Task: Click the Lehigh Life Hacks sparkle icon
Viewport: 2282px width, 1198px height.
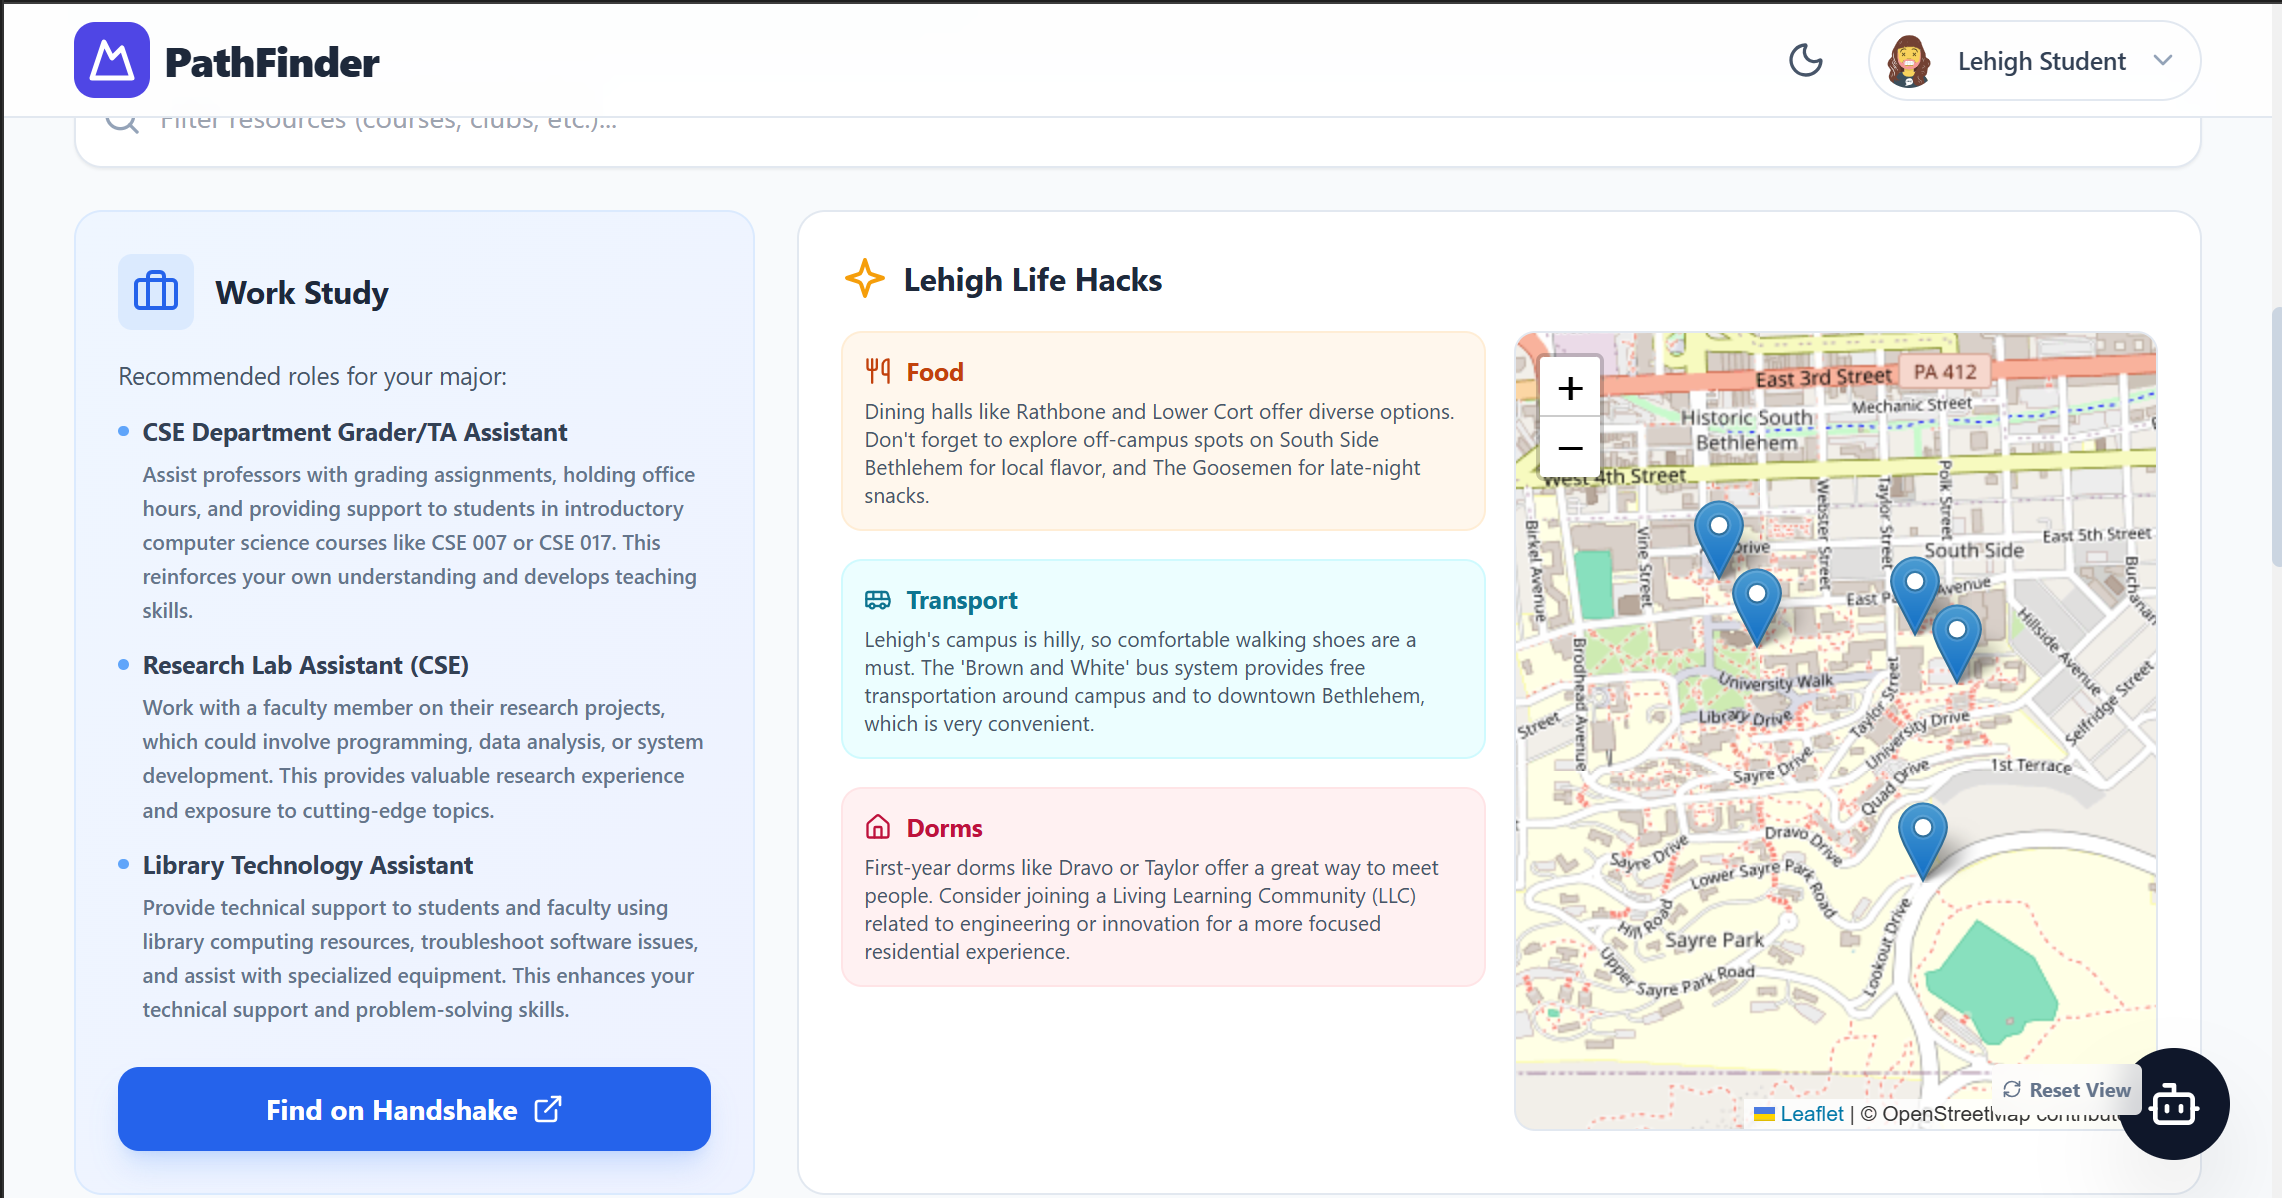Action: tap(865, 279)
